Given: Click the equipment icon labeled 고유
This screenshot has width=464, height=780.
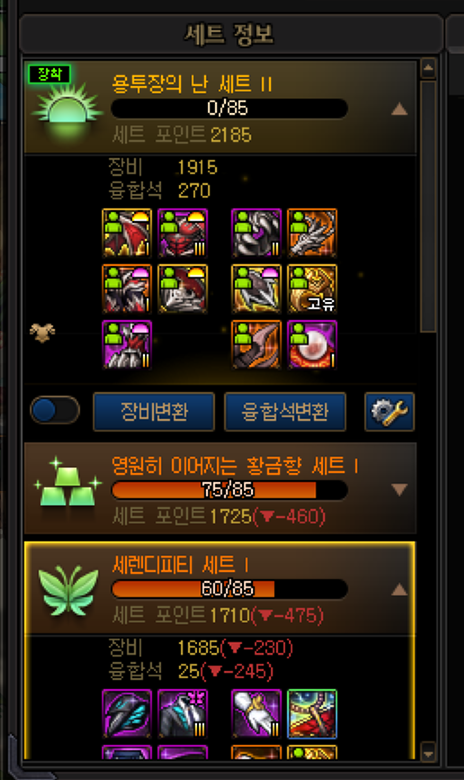Looking at the screenshot, I should pos(312,289).
